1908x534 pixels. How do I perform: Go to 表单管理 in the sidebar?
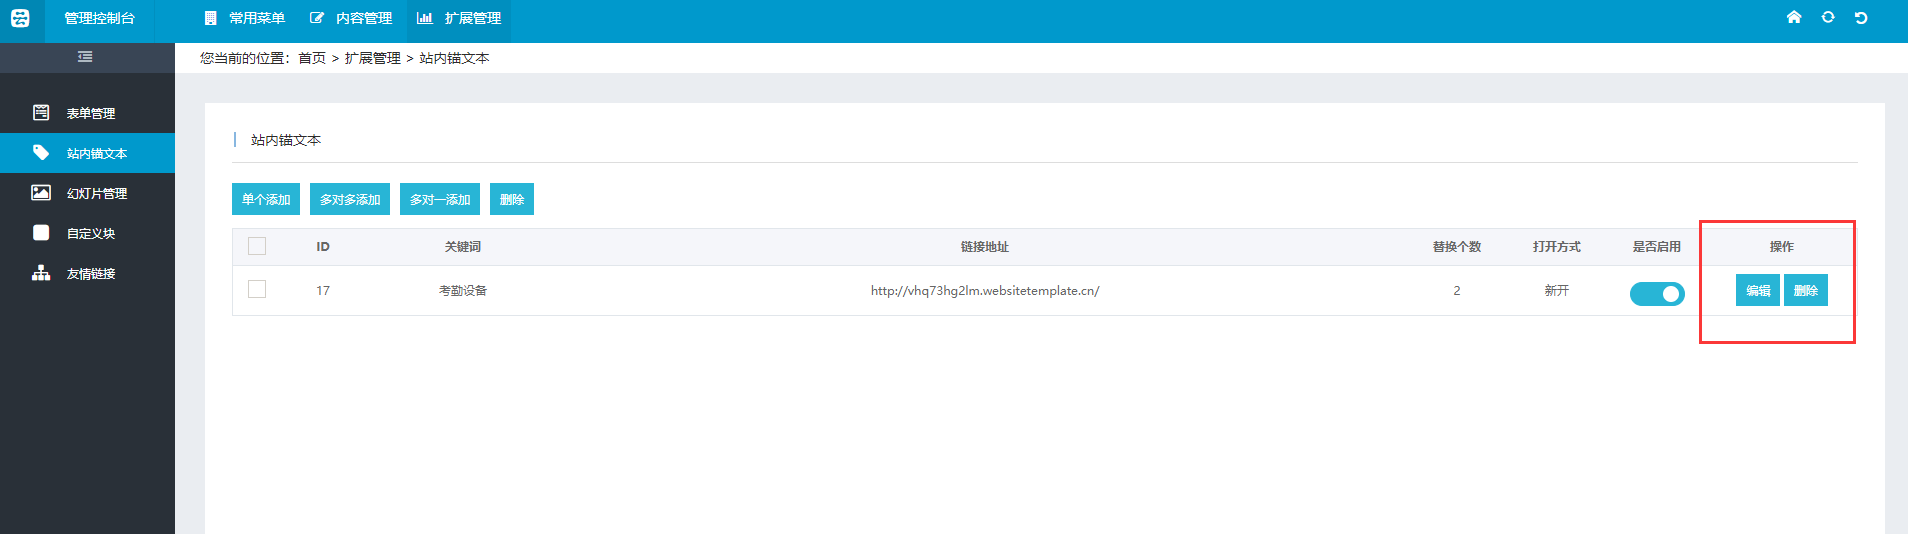pos(87,113)
